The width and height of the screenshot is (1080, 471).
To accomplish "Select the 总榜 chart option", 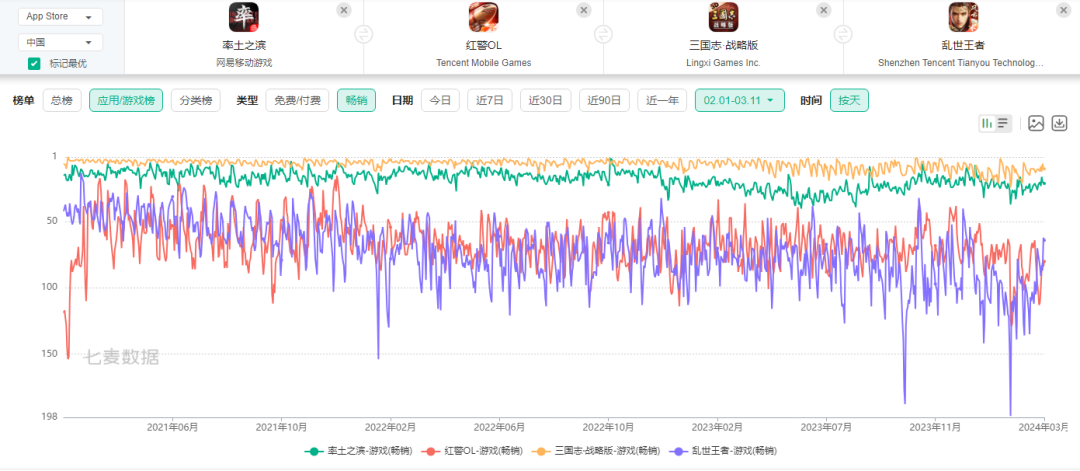I will tap(62, 101).
